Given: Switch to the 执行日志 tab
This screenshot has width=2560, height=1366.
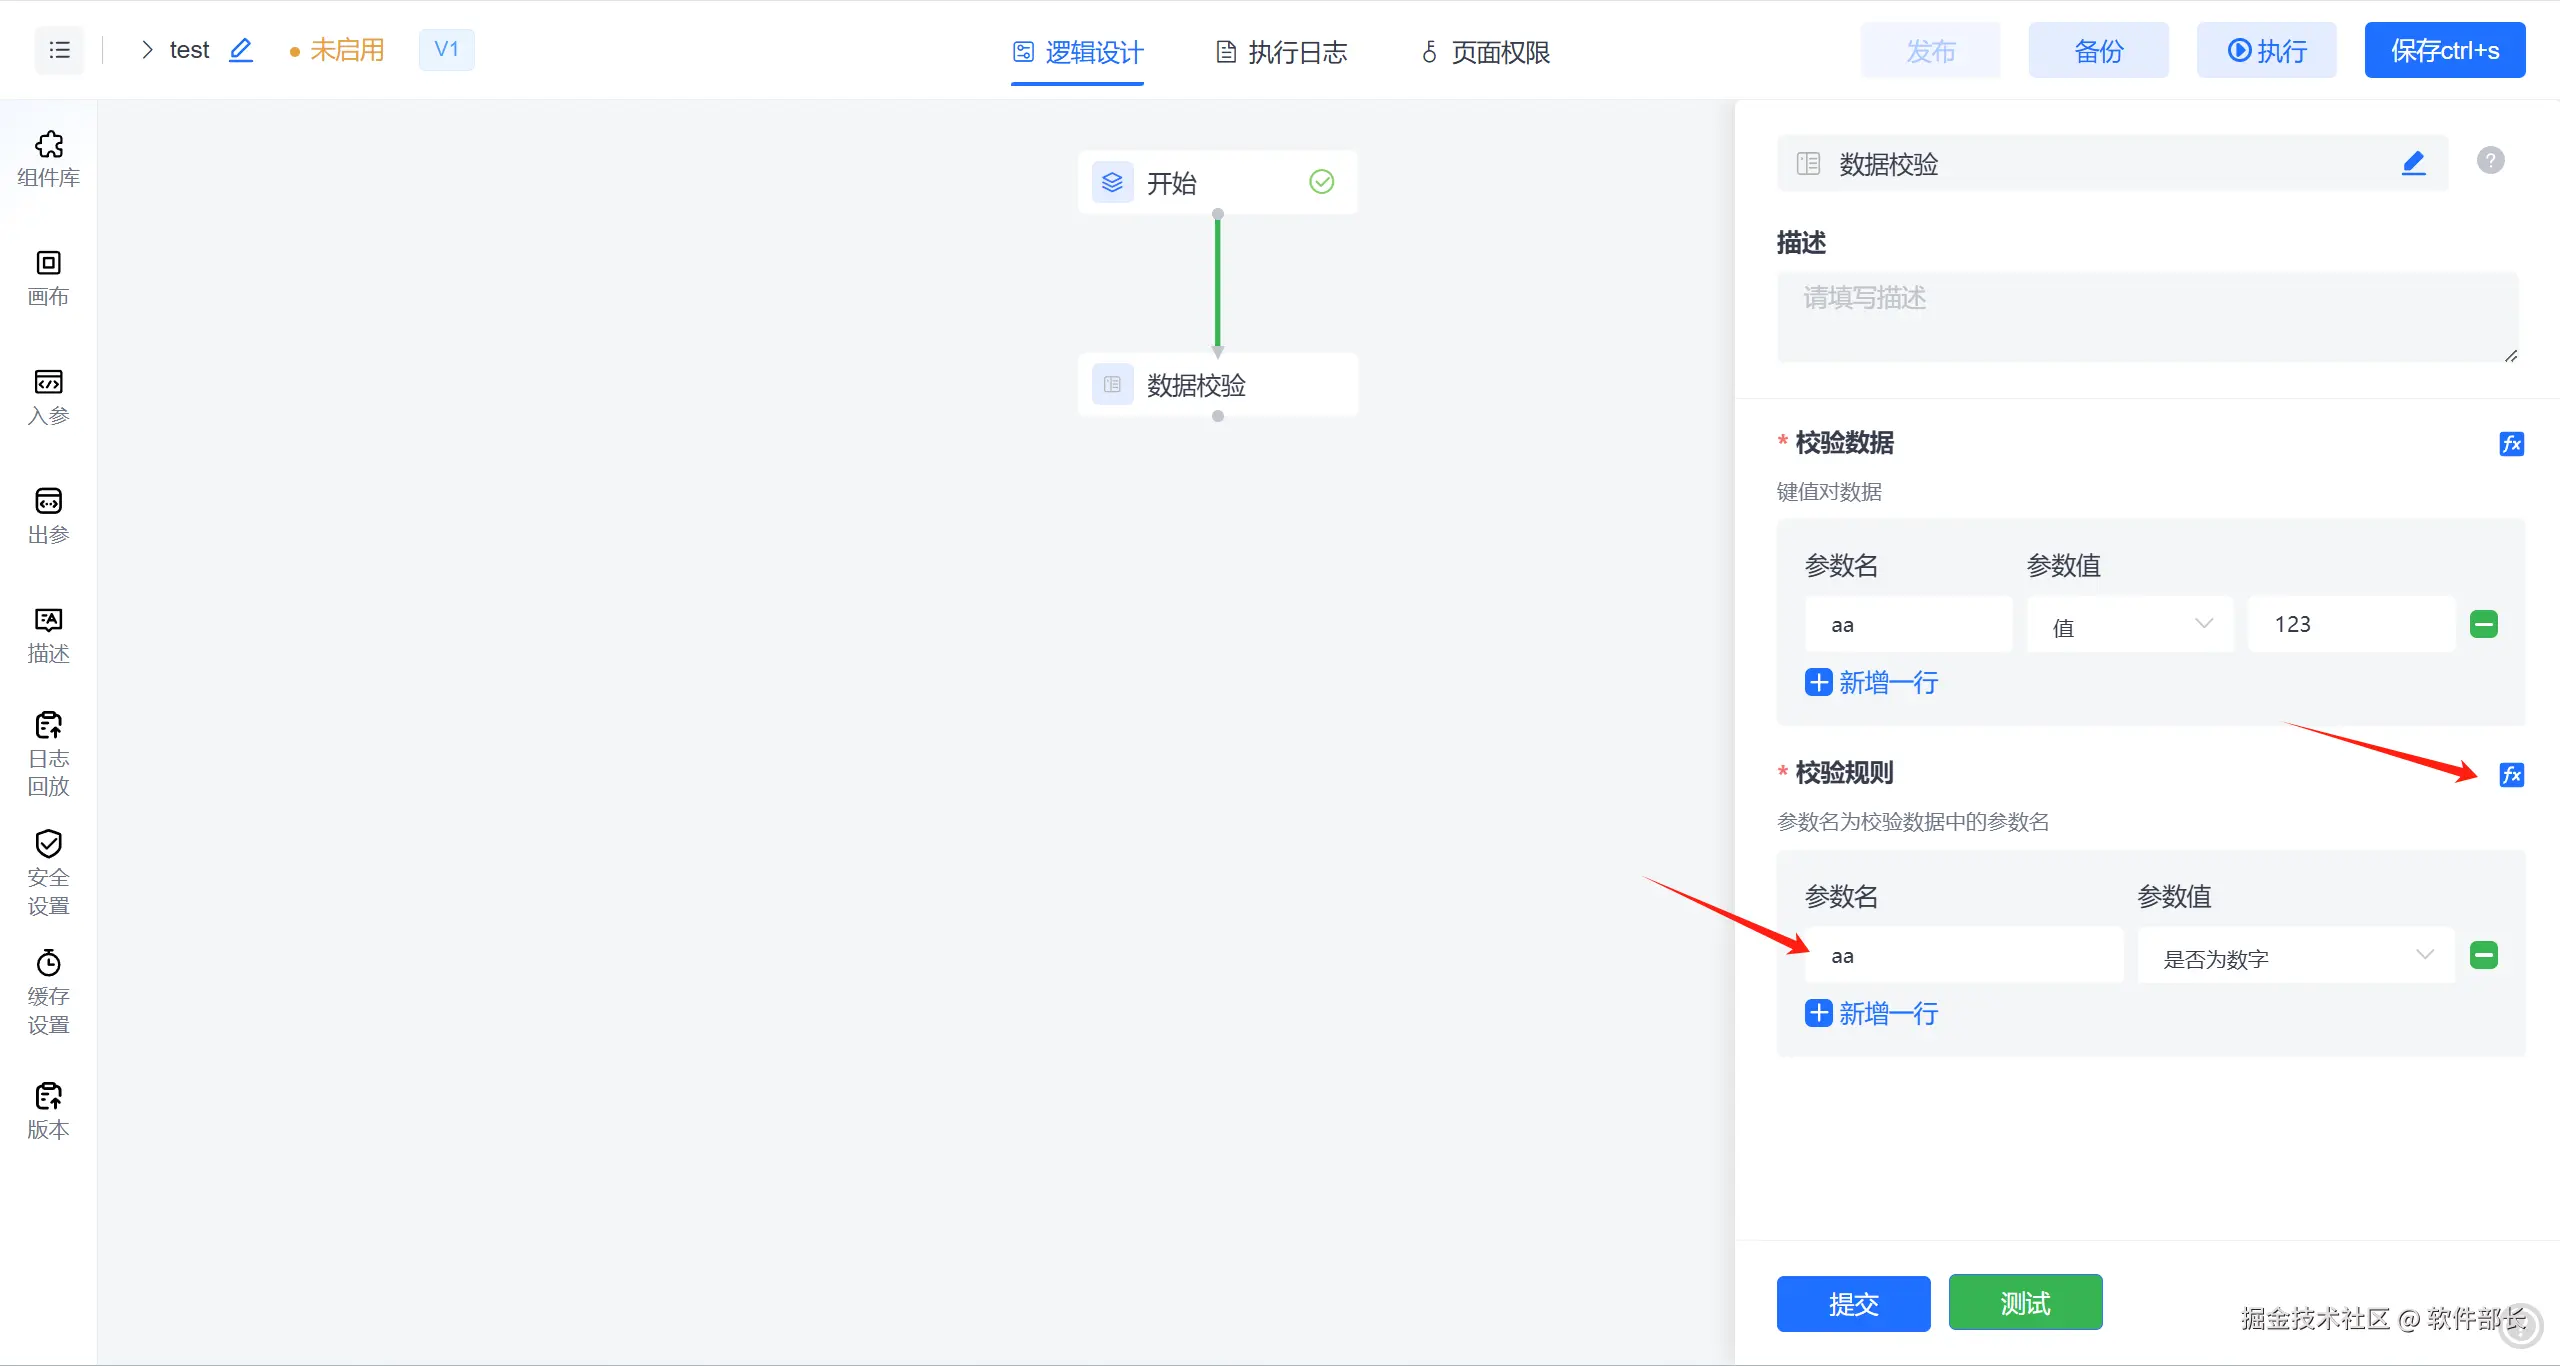Looking at the screenshot, I should point(1281,52).
